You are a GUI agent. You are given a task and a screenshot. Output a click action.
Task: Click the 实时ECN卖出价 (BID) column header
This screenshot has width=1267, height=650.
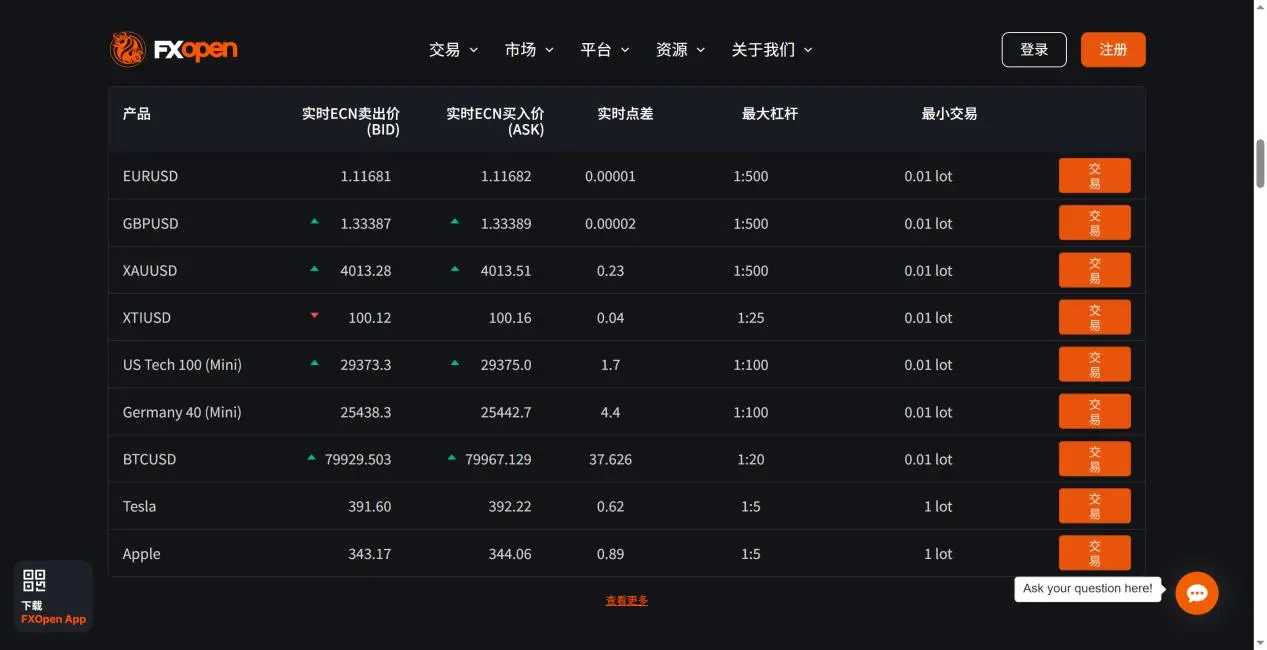click(351, 121)
